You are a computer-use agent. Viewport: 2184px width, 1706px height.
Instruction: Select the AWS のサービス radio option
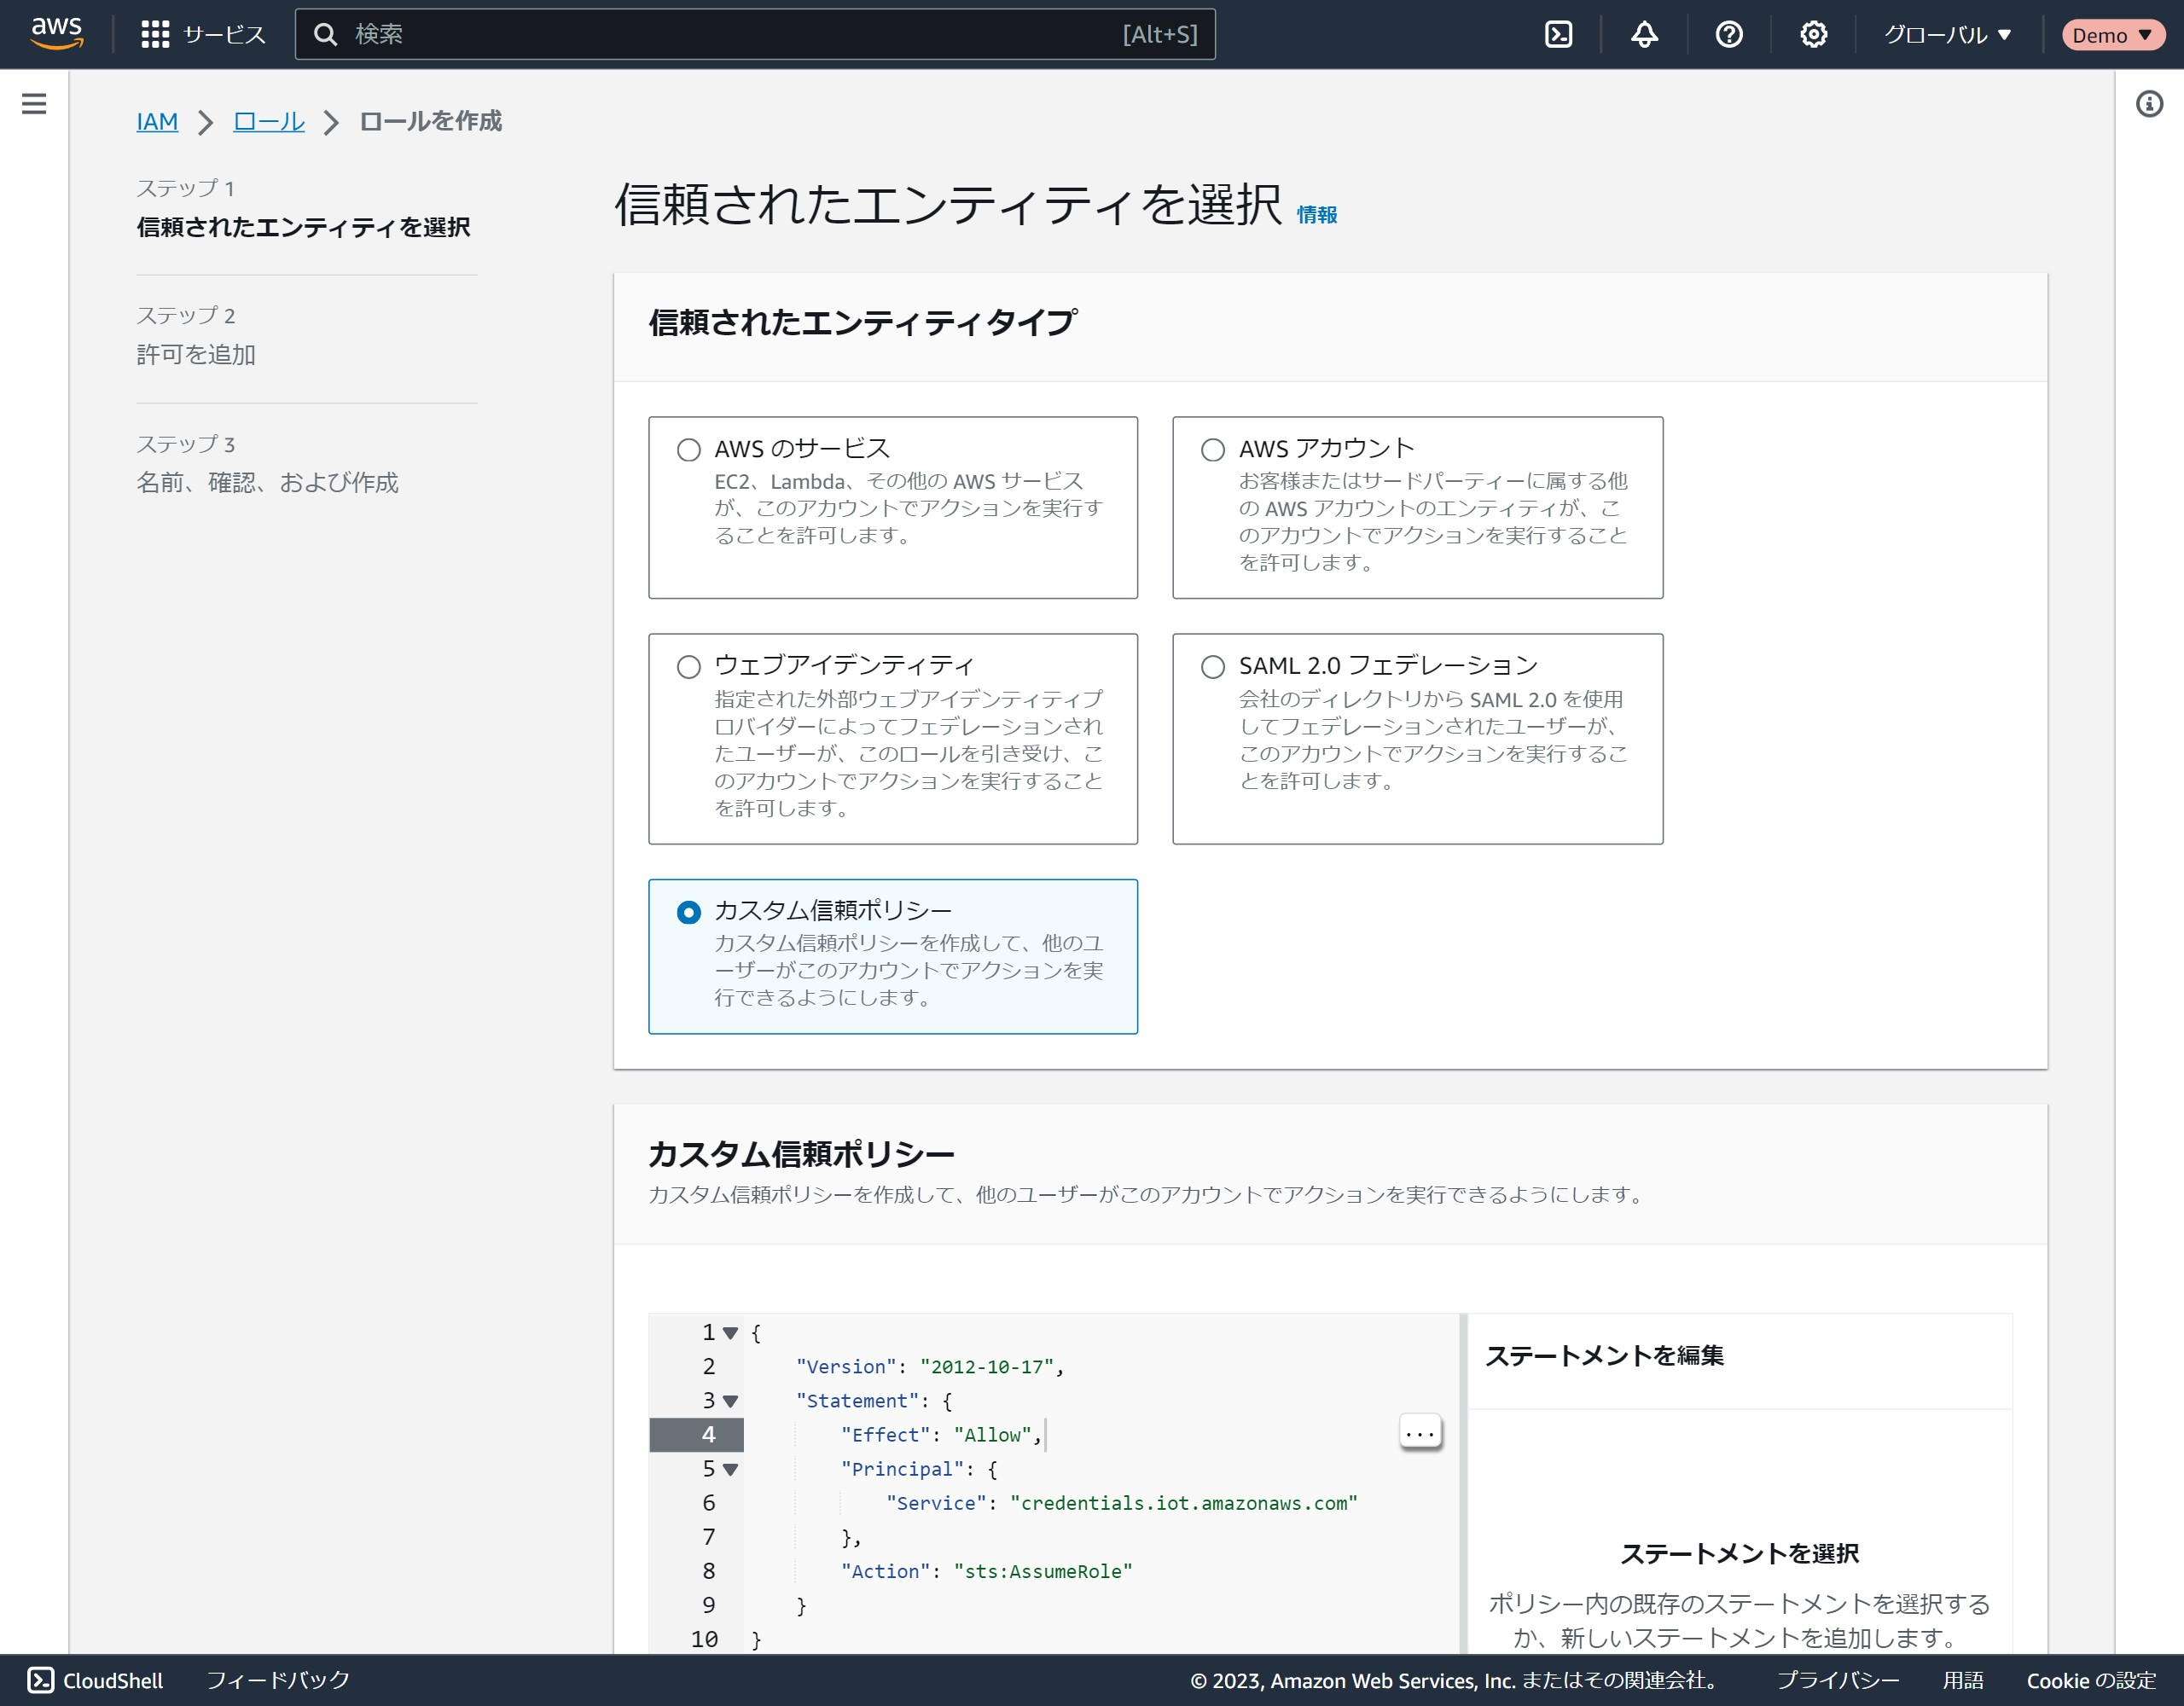(688, 450)
